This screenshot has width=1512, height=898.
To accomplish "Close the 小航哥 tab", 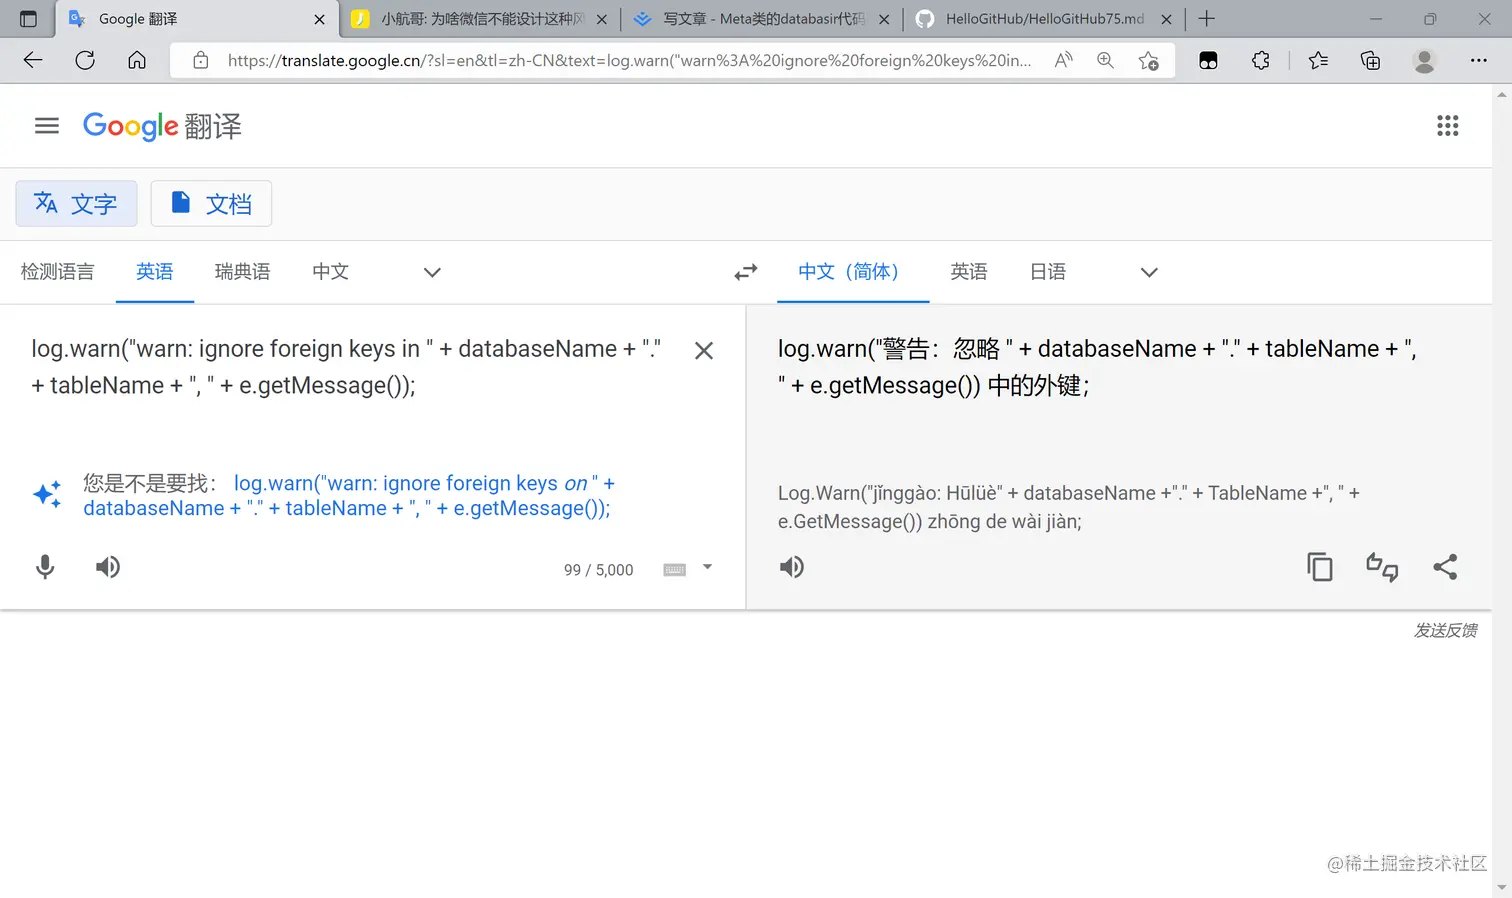I will (601, 19).
